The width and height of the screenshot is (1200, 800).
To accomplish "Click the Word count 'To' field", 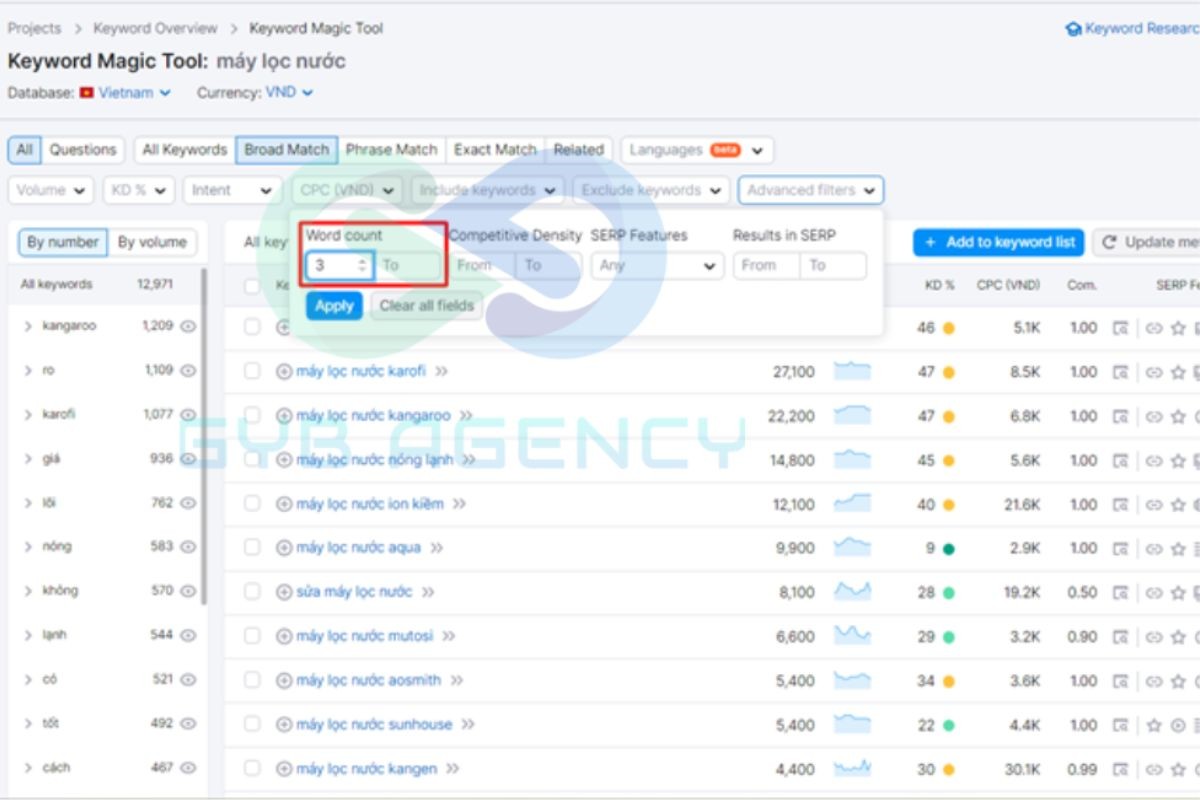I will click(x=408, y=266).
